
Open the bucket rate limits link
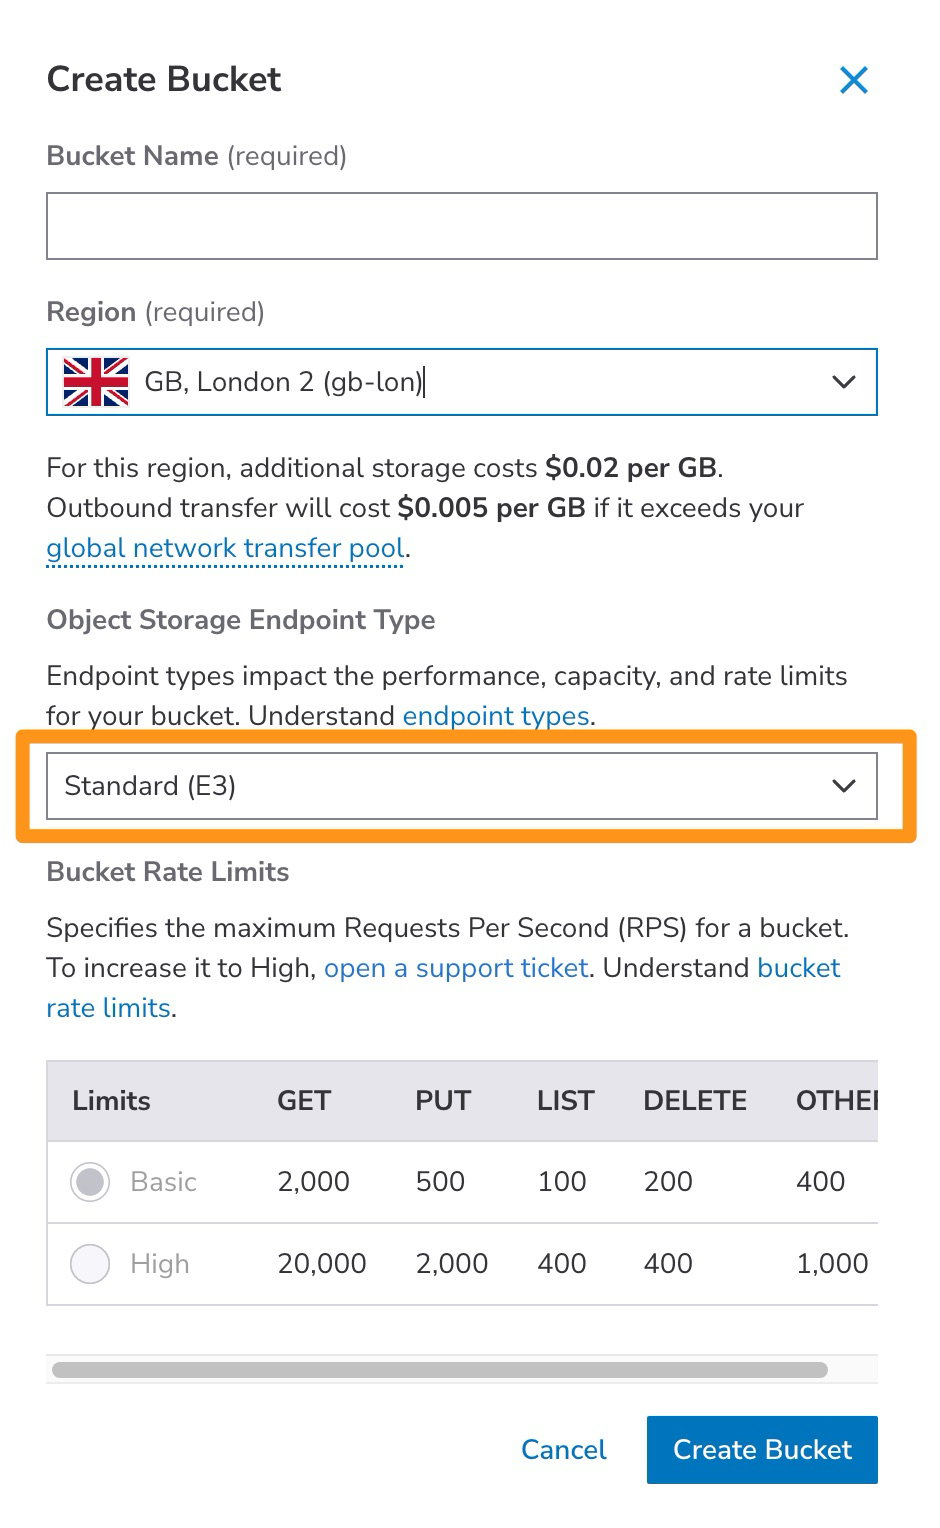pyautogui.click(x=443, y=988)
